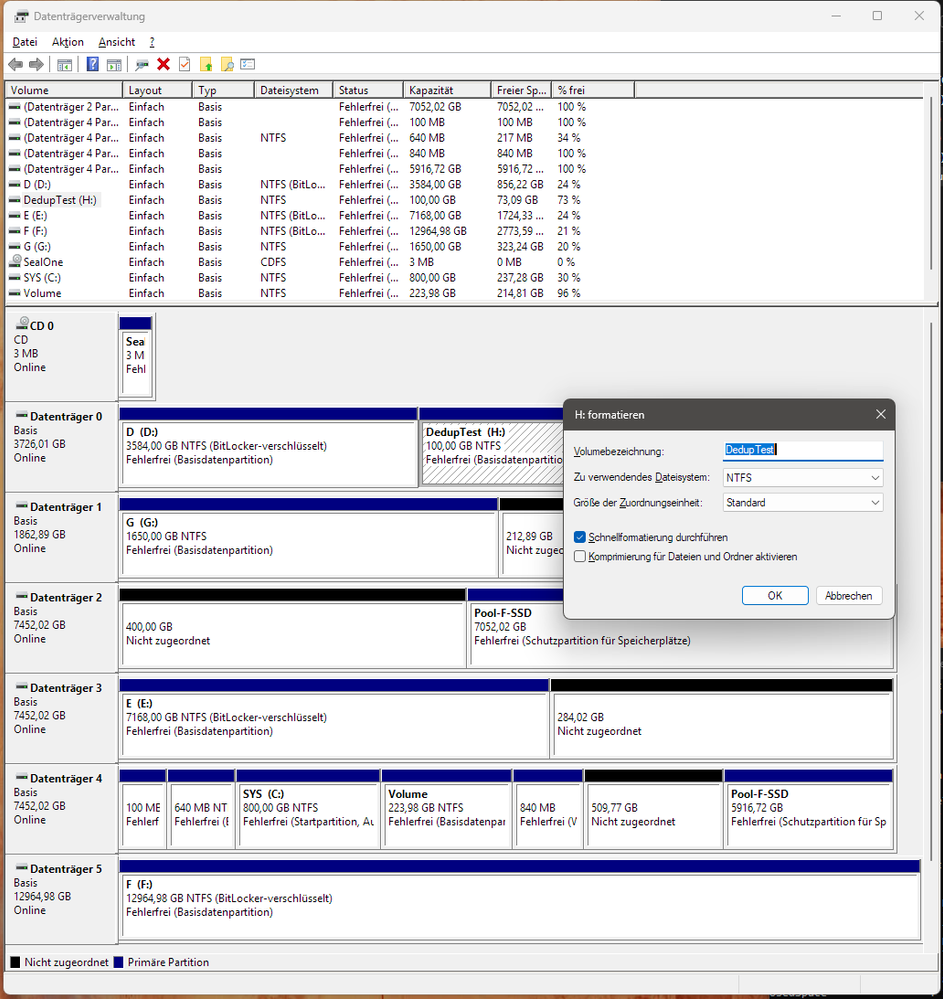Click the Datenträger 1 disk icon

click(22, 506)
